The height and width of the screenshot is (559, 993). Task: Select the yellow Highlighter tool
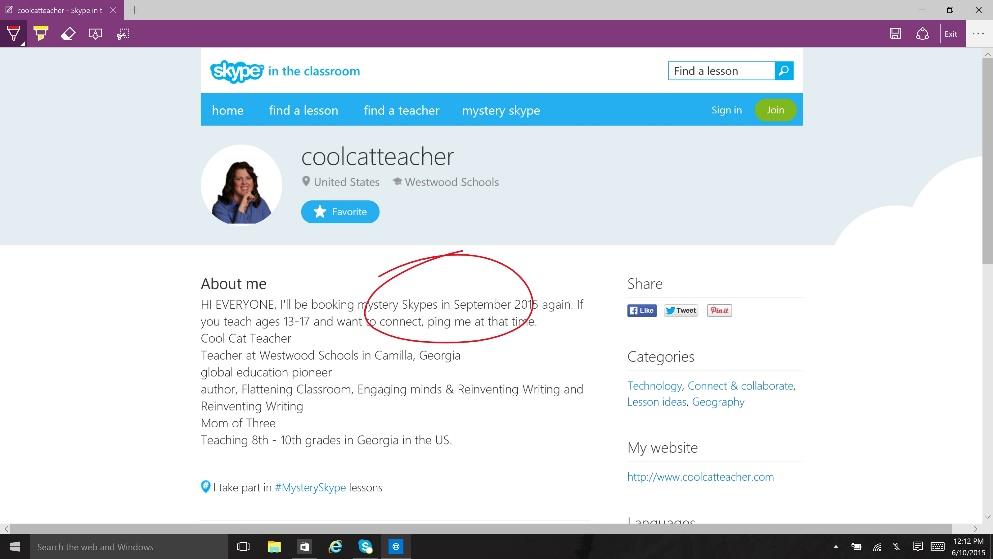41,34
